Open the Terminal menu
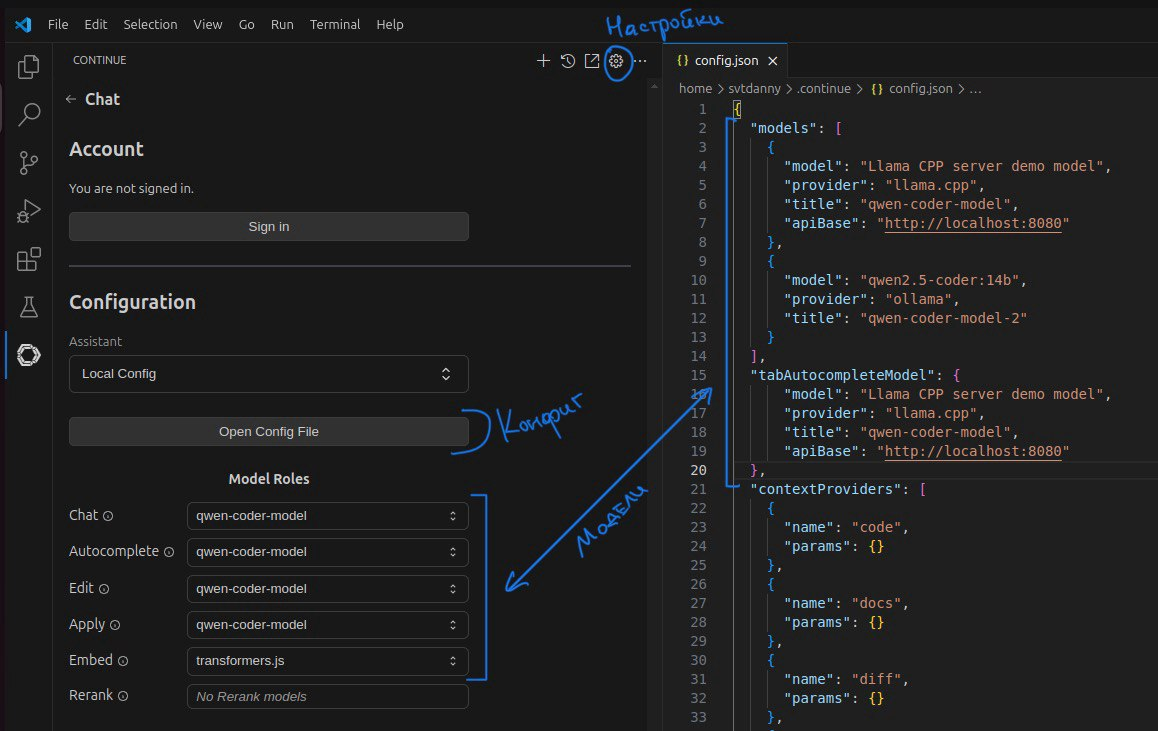 [335, 24]
